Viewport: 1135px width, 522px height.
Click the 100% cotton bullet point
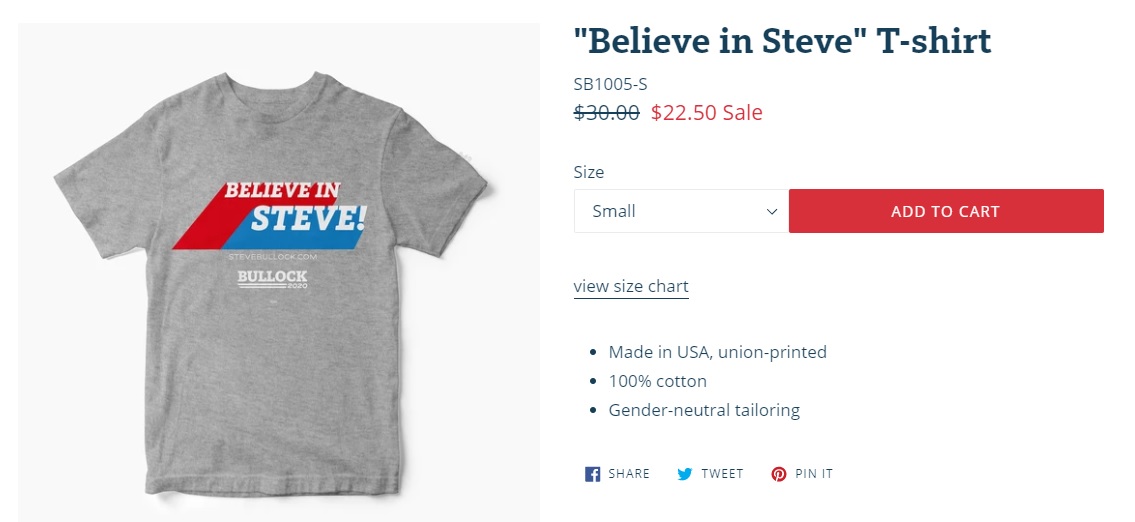(657, 381)
